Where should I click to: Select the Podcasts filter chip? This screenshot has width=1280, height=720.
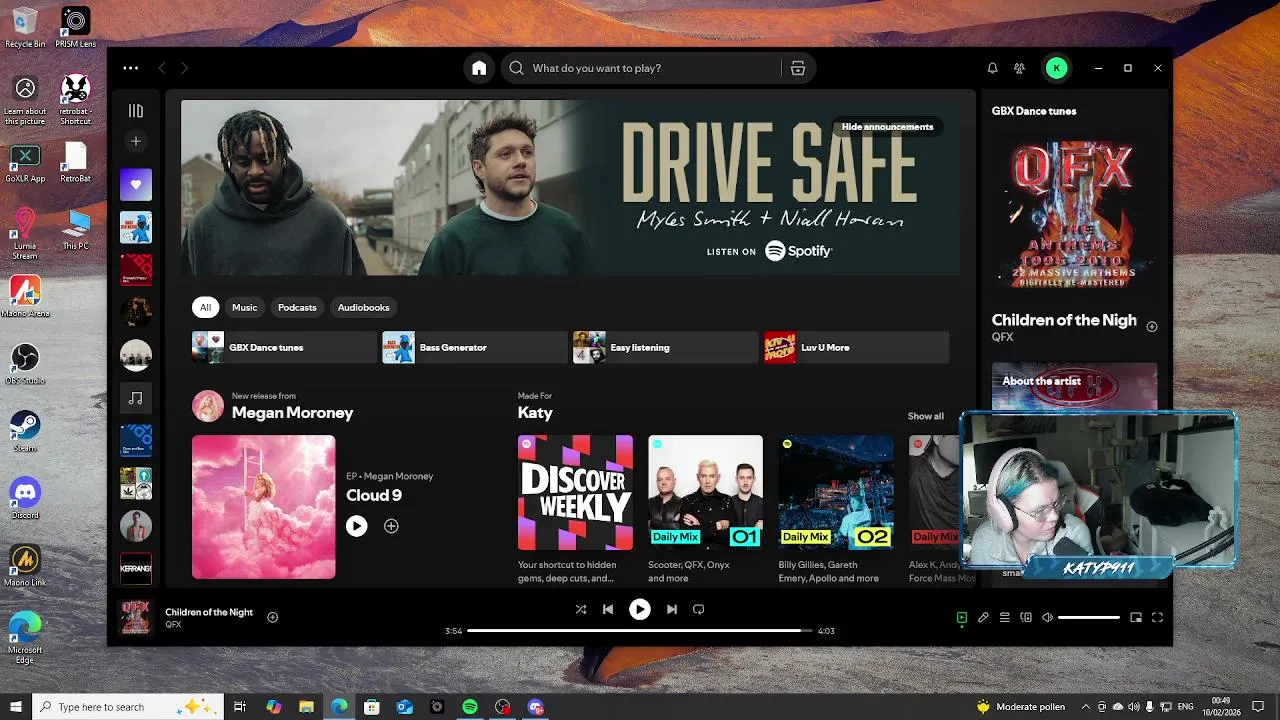coord(297,307)
